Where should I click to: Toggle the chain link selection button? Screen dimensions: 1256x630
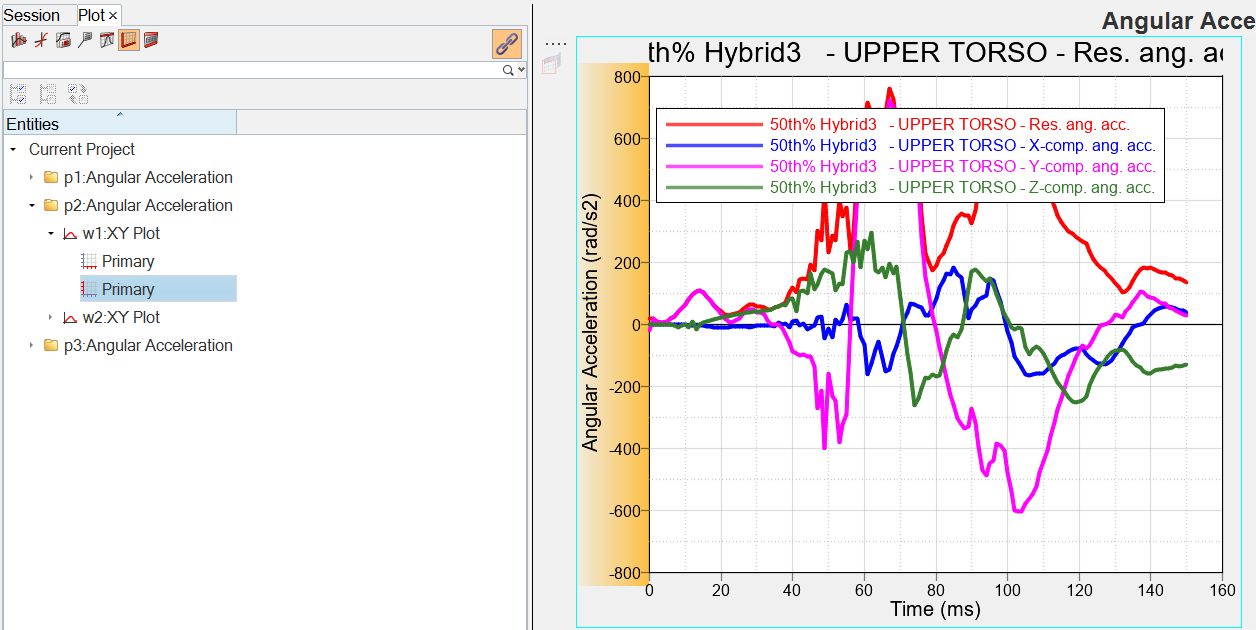[507, 43]
